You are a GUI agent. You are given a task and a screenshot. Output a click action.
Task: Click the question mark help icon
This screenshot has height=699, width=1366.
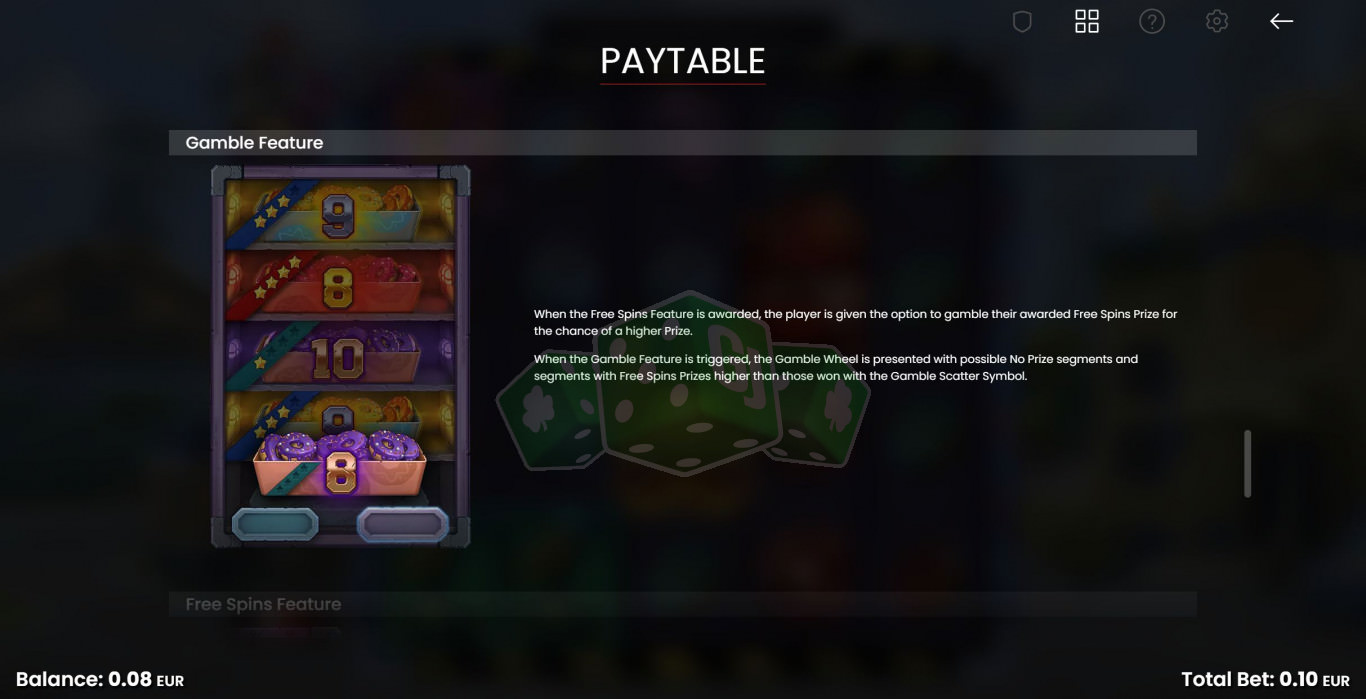(x=1152, y=21)
